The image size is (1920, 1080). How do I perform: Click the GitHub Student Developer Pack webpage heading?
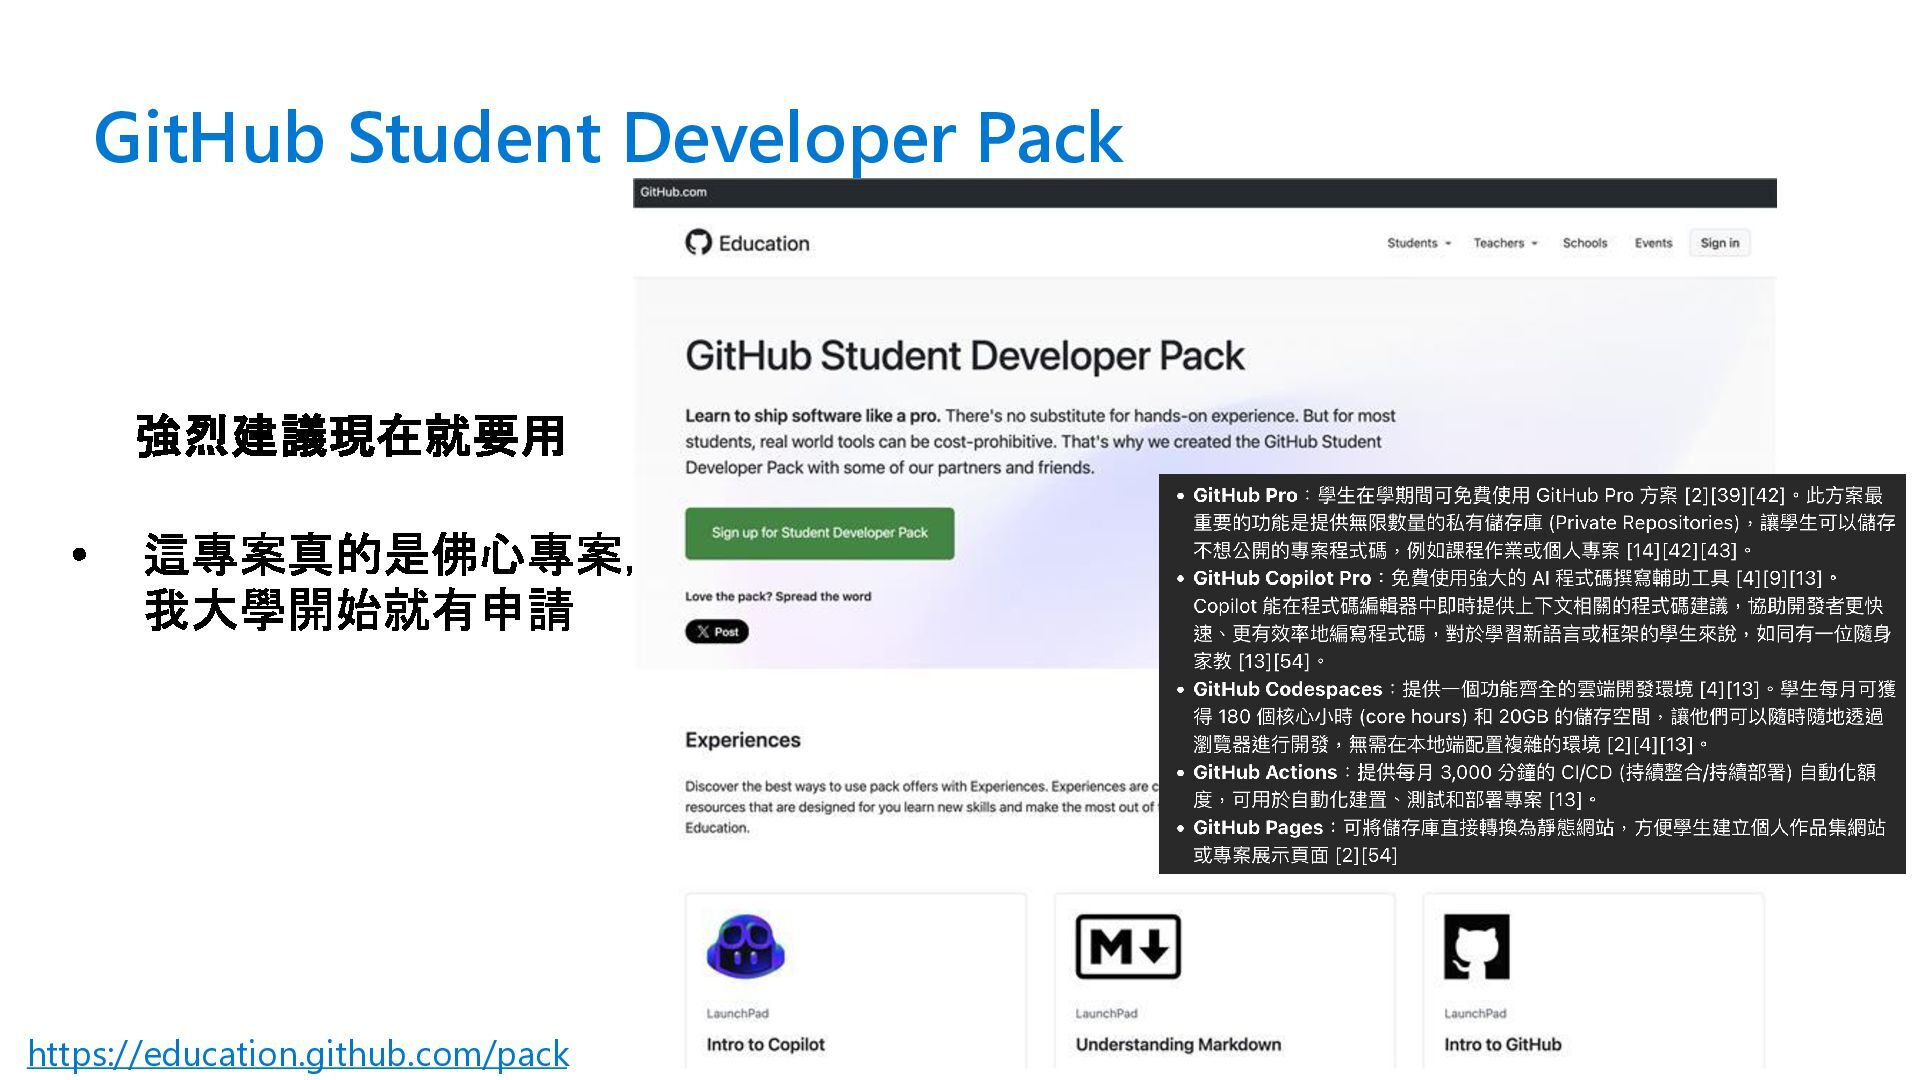point(964,356)
